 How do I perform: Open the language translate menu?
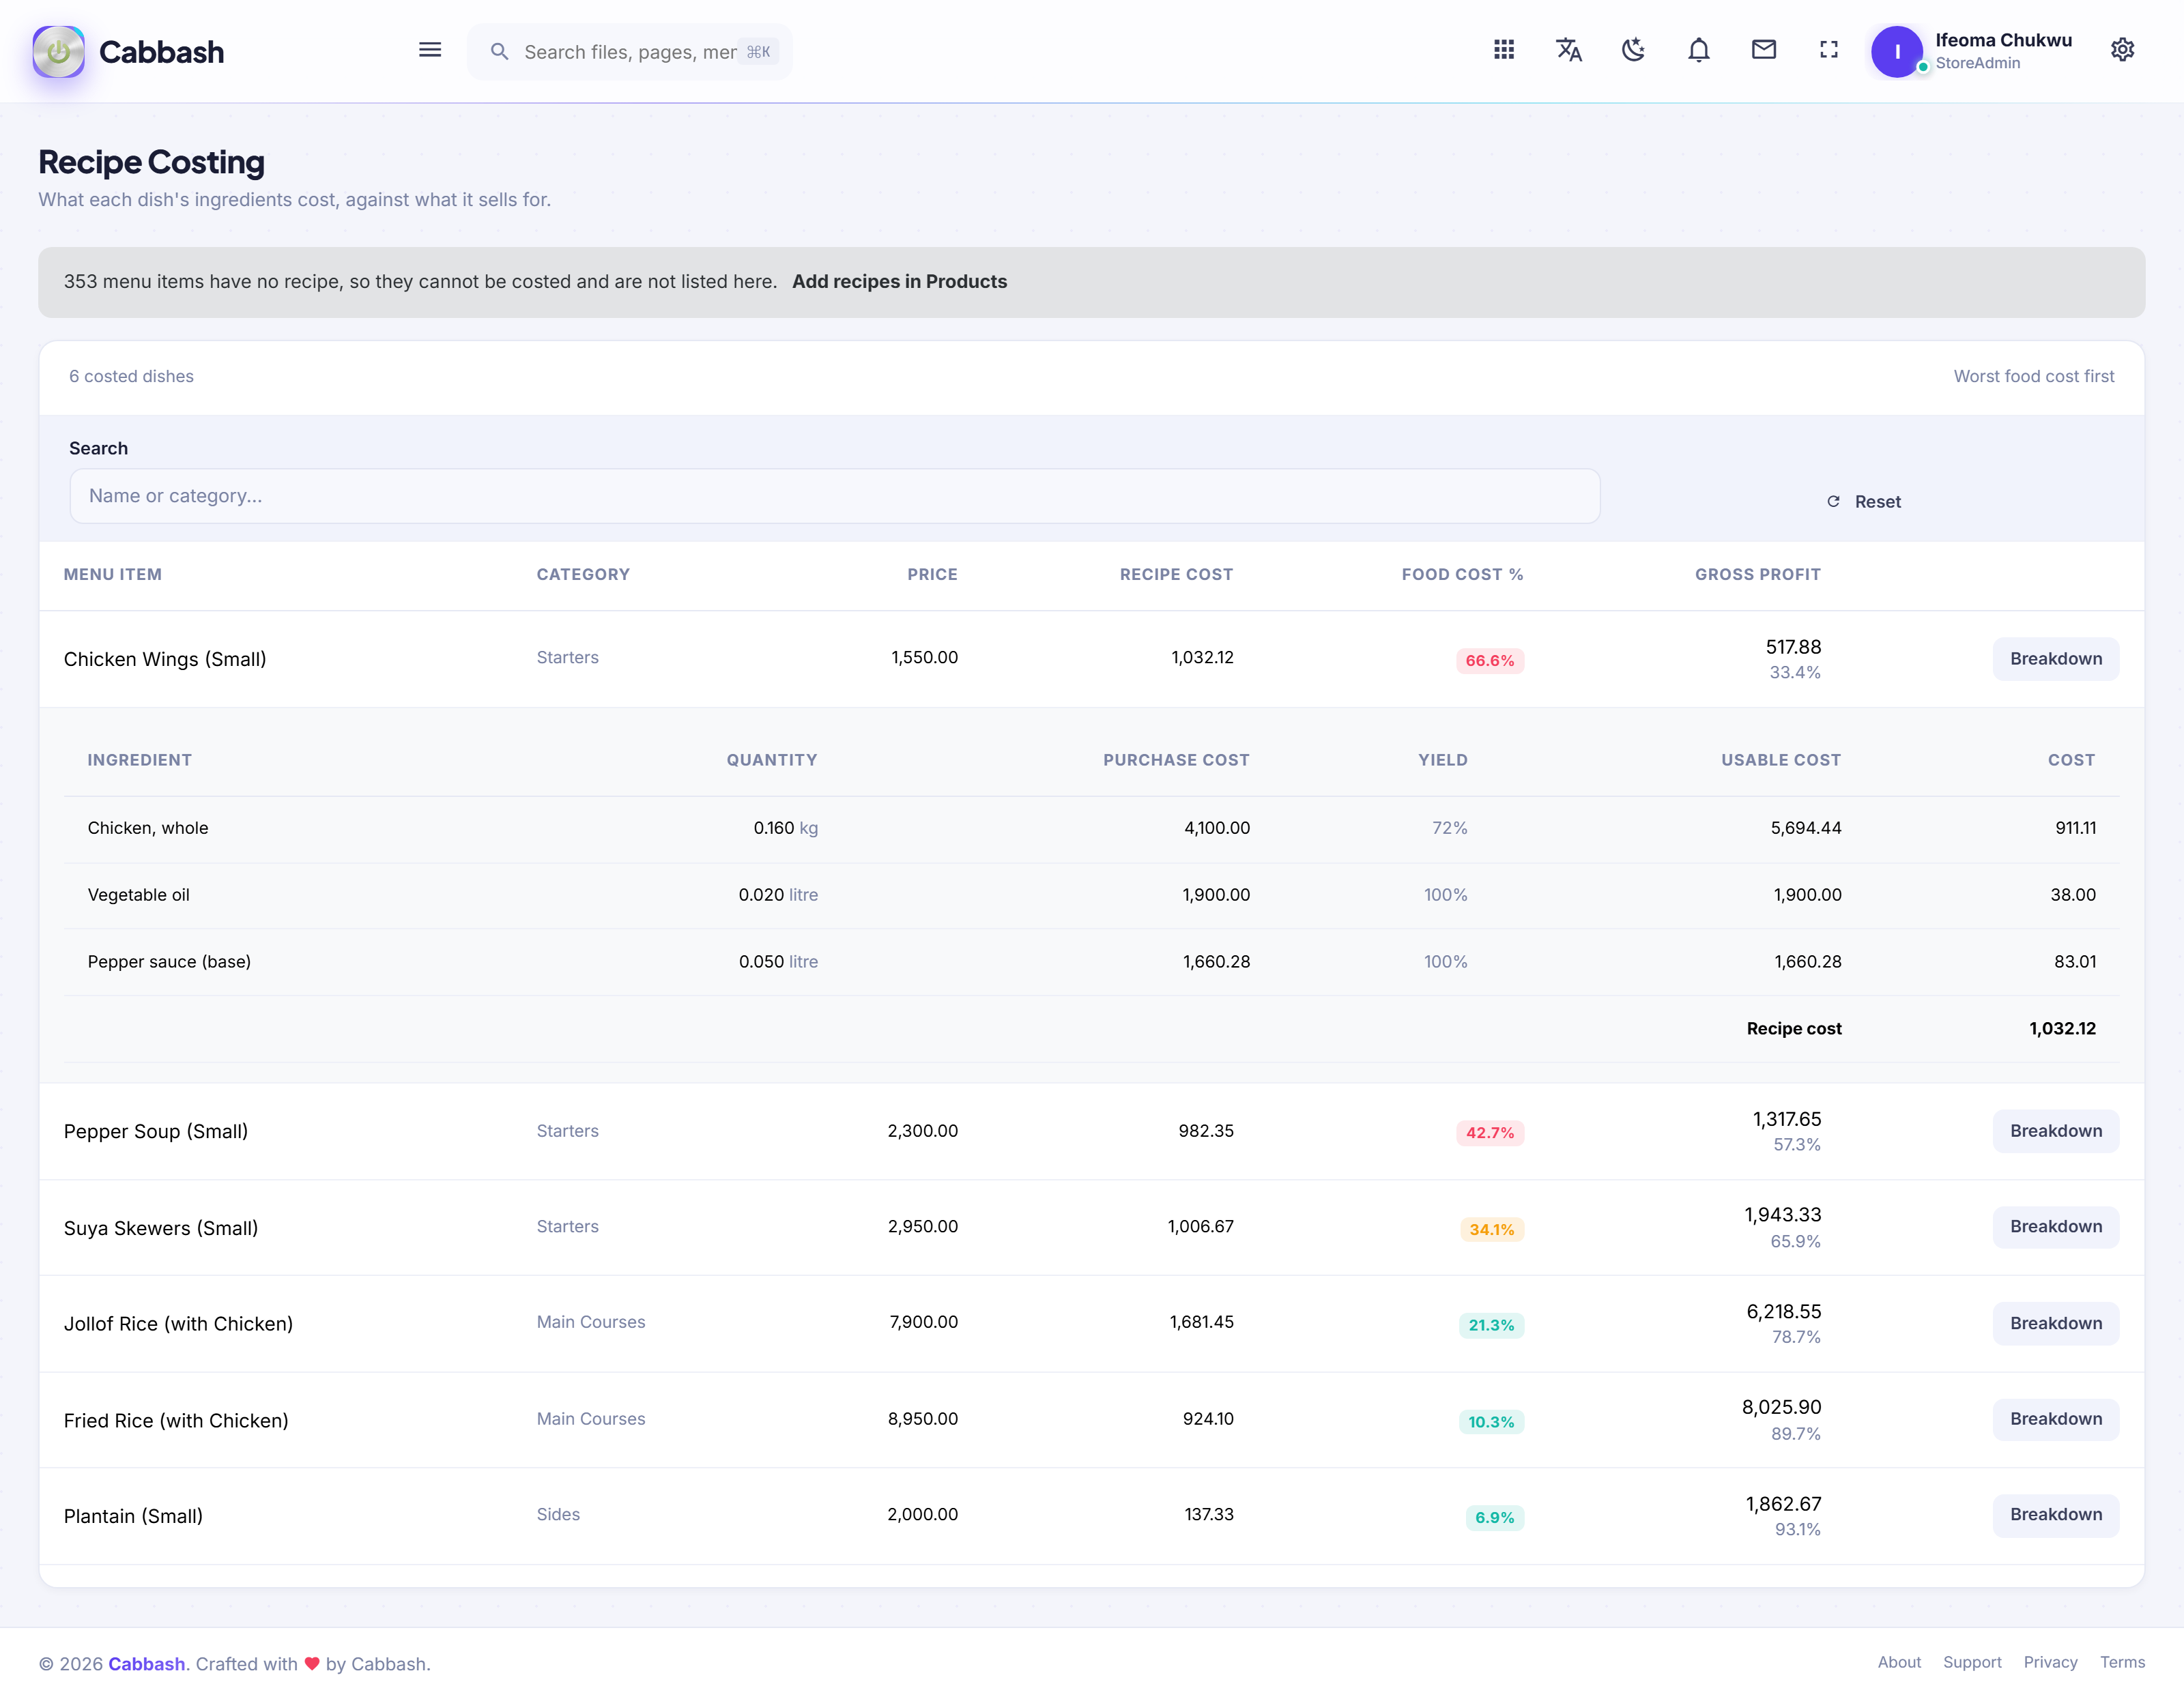coord(1569,50)
